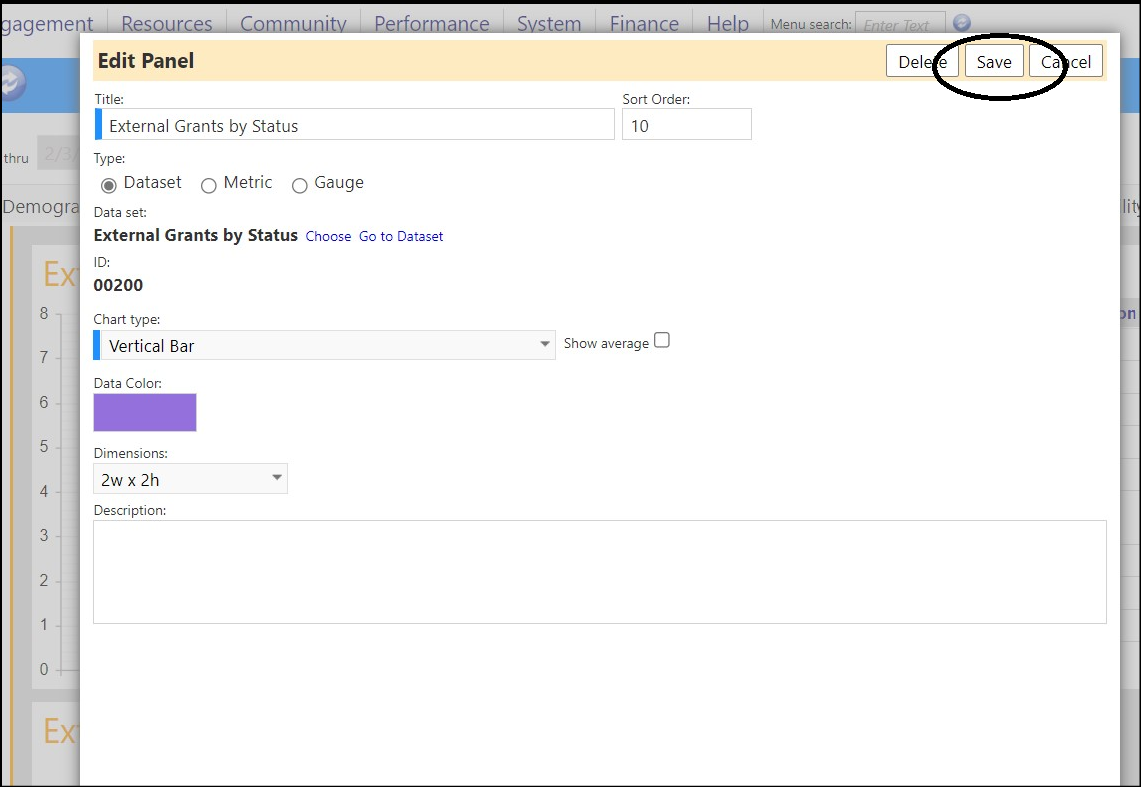Click the Menu search text box
This screenshot has width=1141, height=787.
click(x=900, y=24)
